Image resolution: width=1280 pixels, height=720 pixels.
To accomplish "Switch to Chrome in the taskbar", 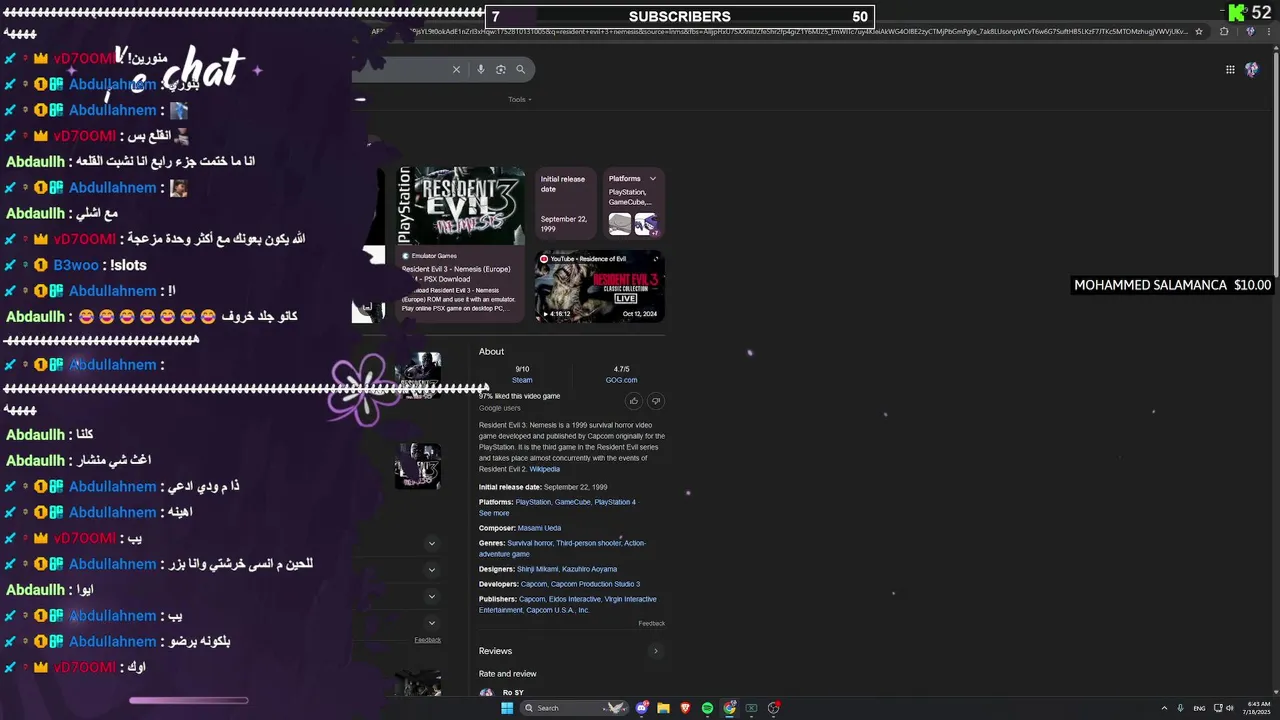I will pos(730,708).
